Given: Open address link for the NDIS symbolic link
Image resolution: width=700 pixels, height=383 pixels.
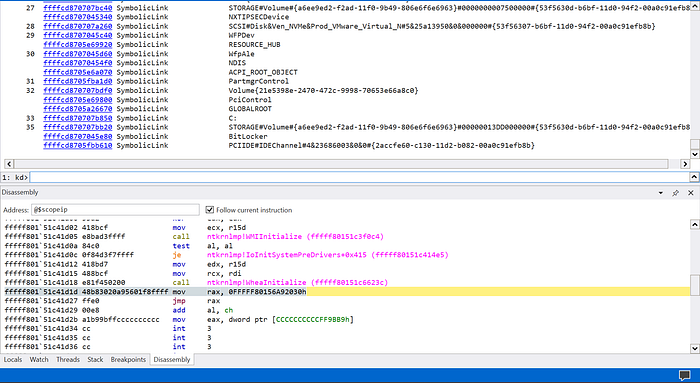Looking at the screenshot, I should coord(78,63).
